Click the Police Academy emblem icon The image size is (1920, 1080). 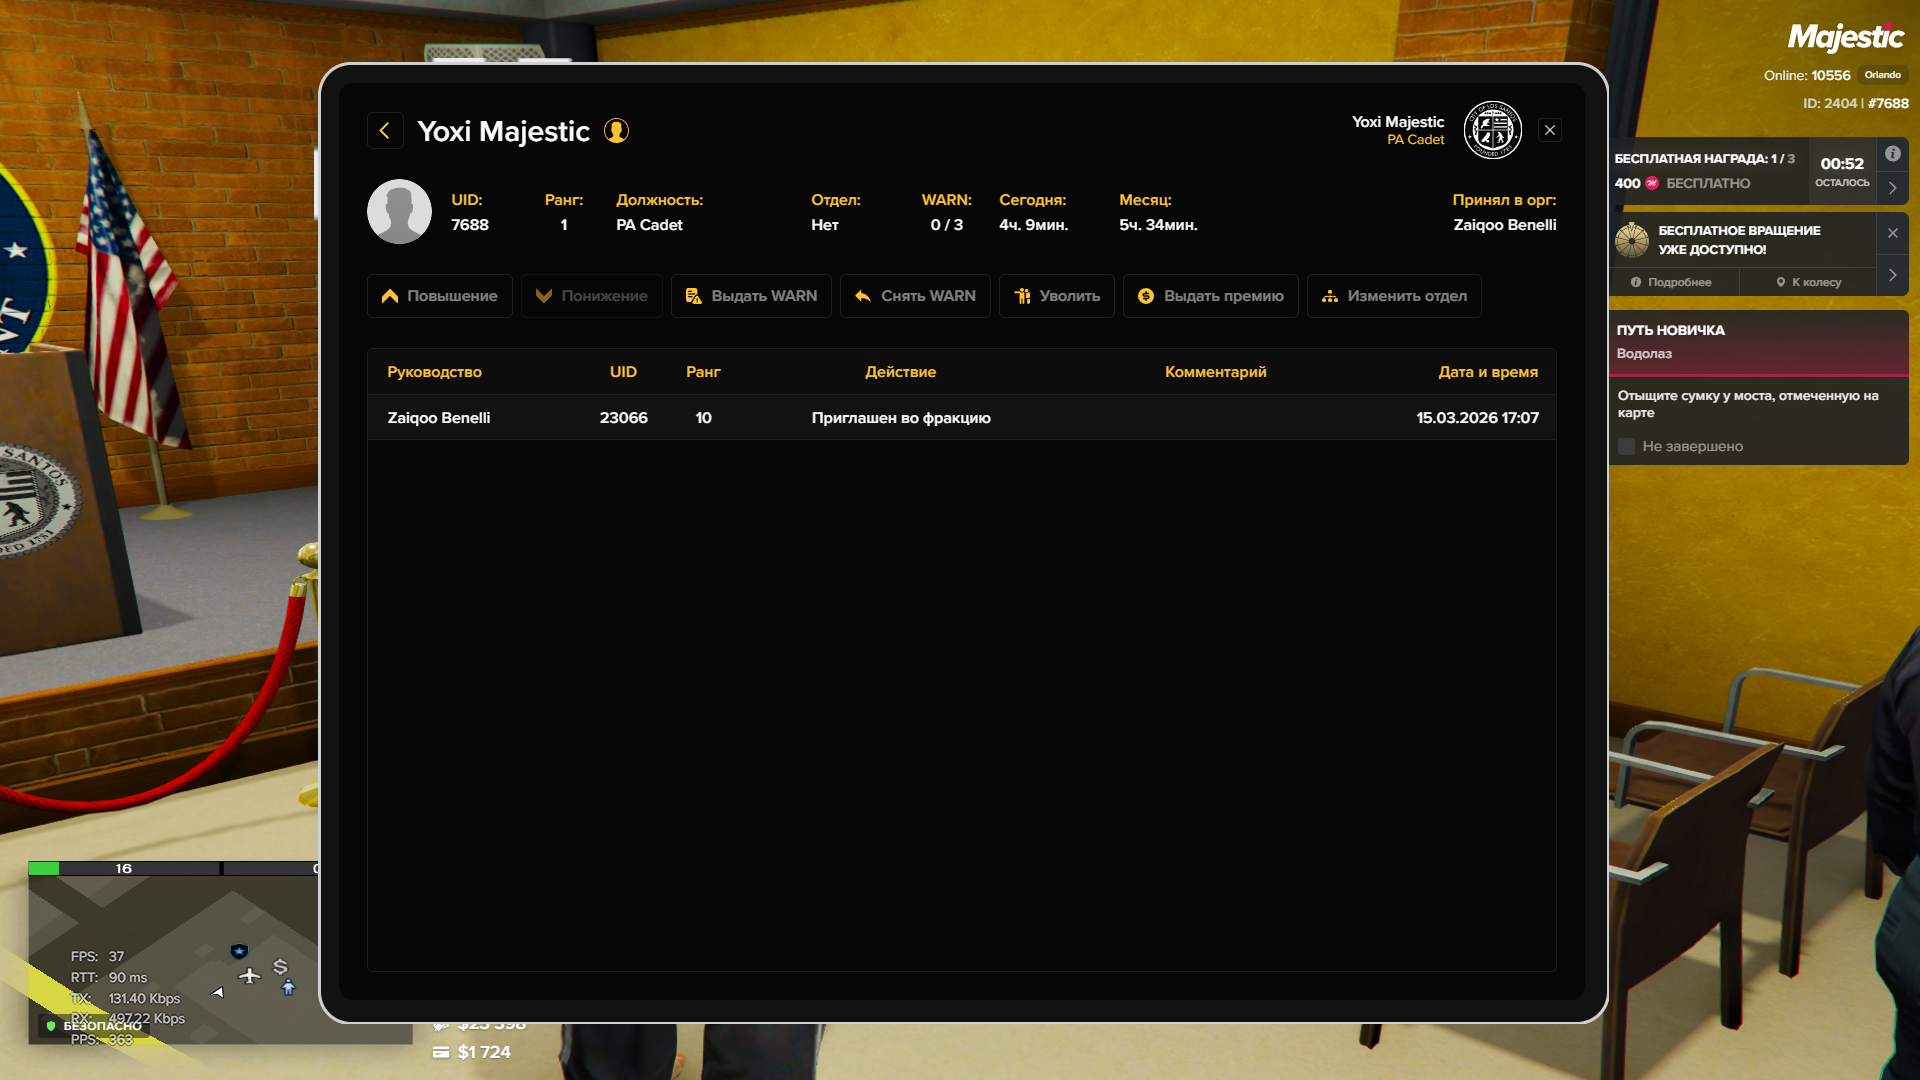pos(1492,130)
